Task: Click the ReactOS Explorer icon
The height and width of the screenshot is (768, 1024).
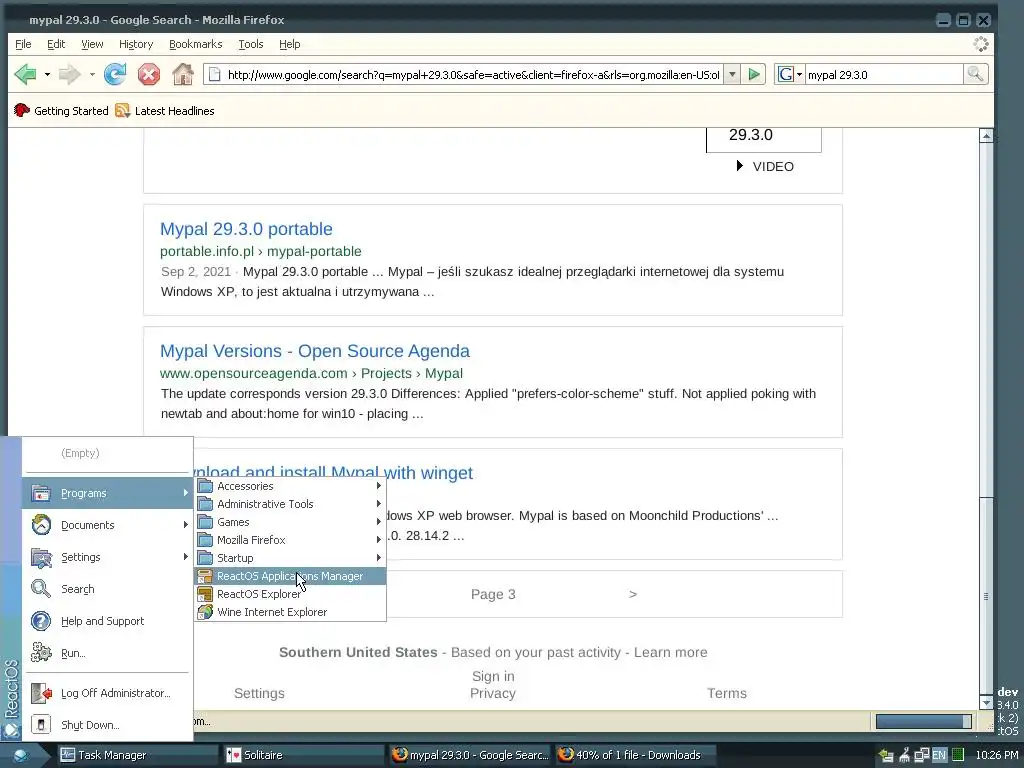Action: 205,594
